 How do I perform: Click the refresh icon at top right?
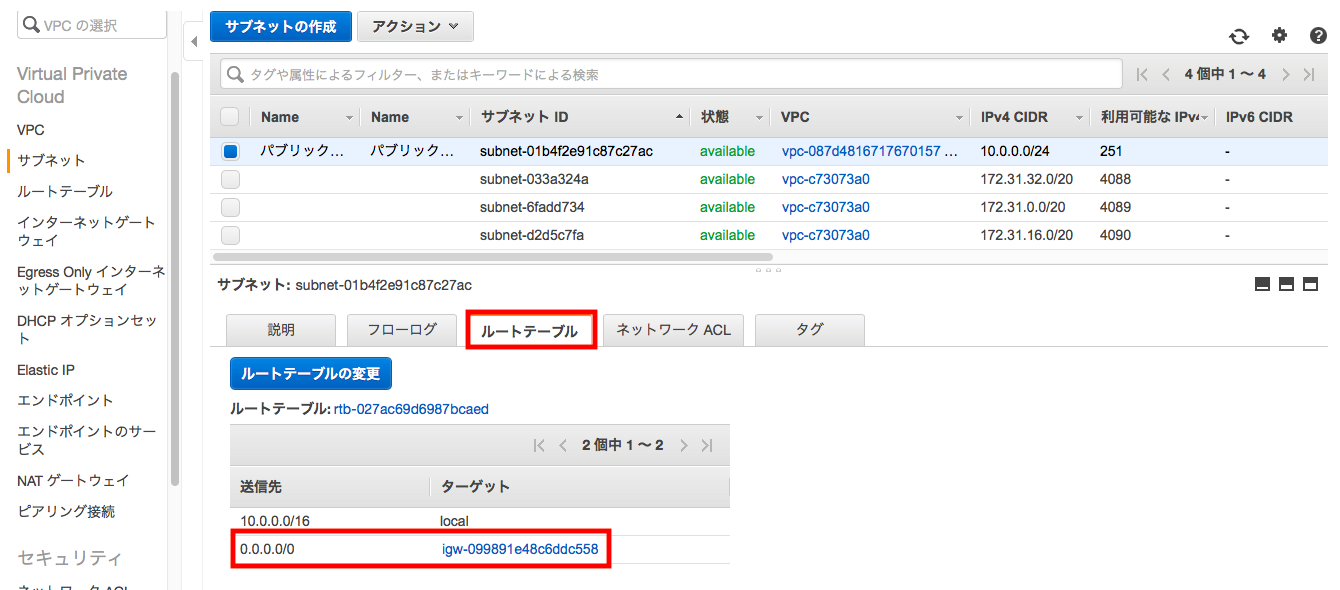1239,36
